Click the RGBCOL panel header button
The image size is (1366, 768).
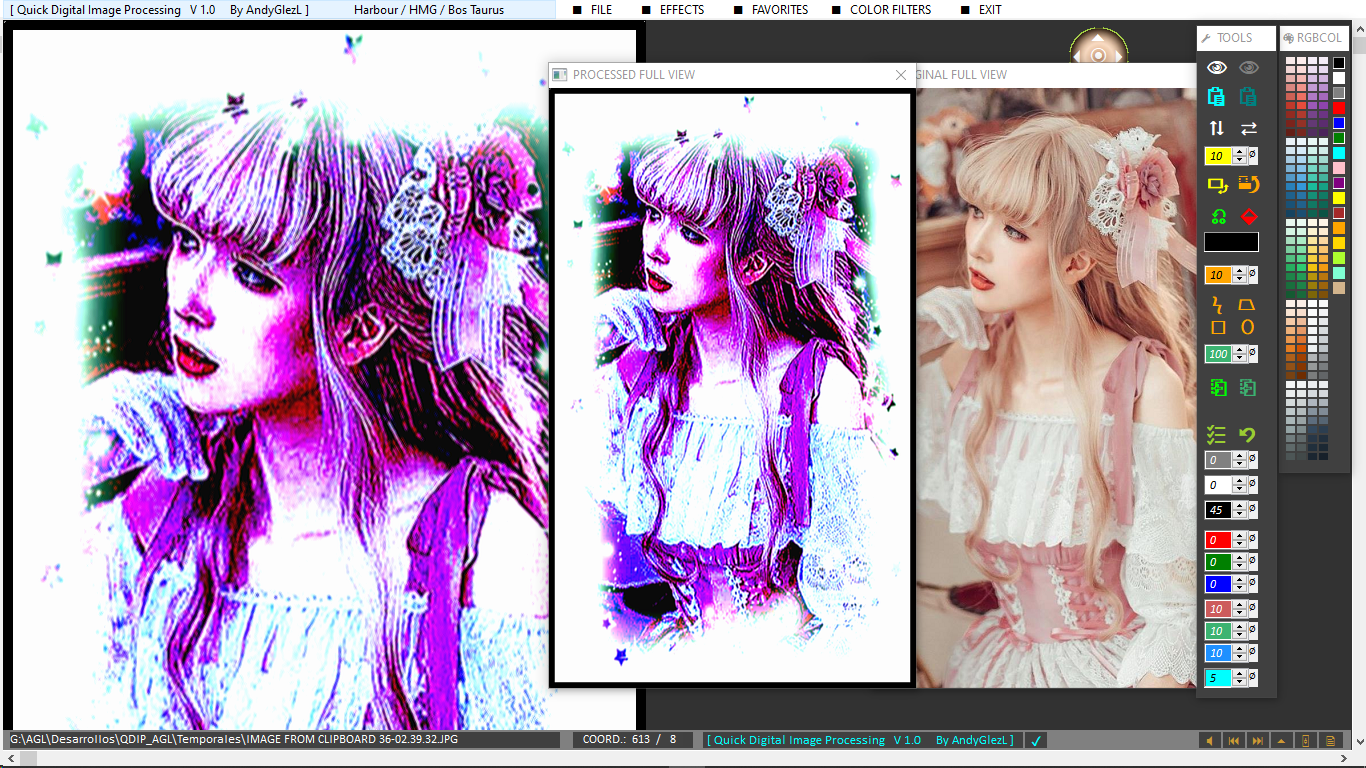click(1314, 38)
